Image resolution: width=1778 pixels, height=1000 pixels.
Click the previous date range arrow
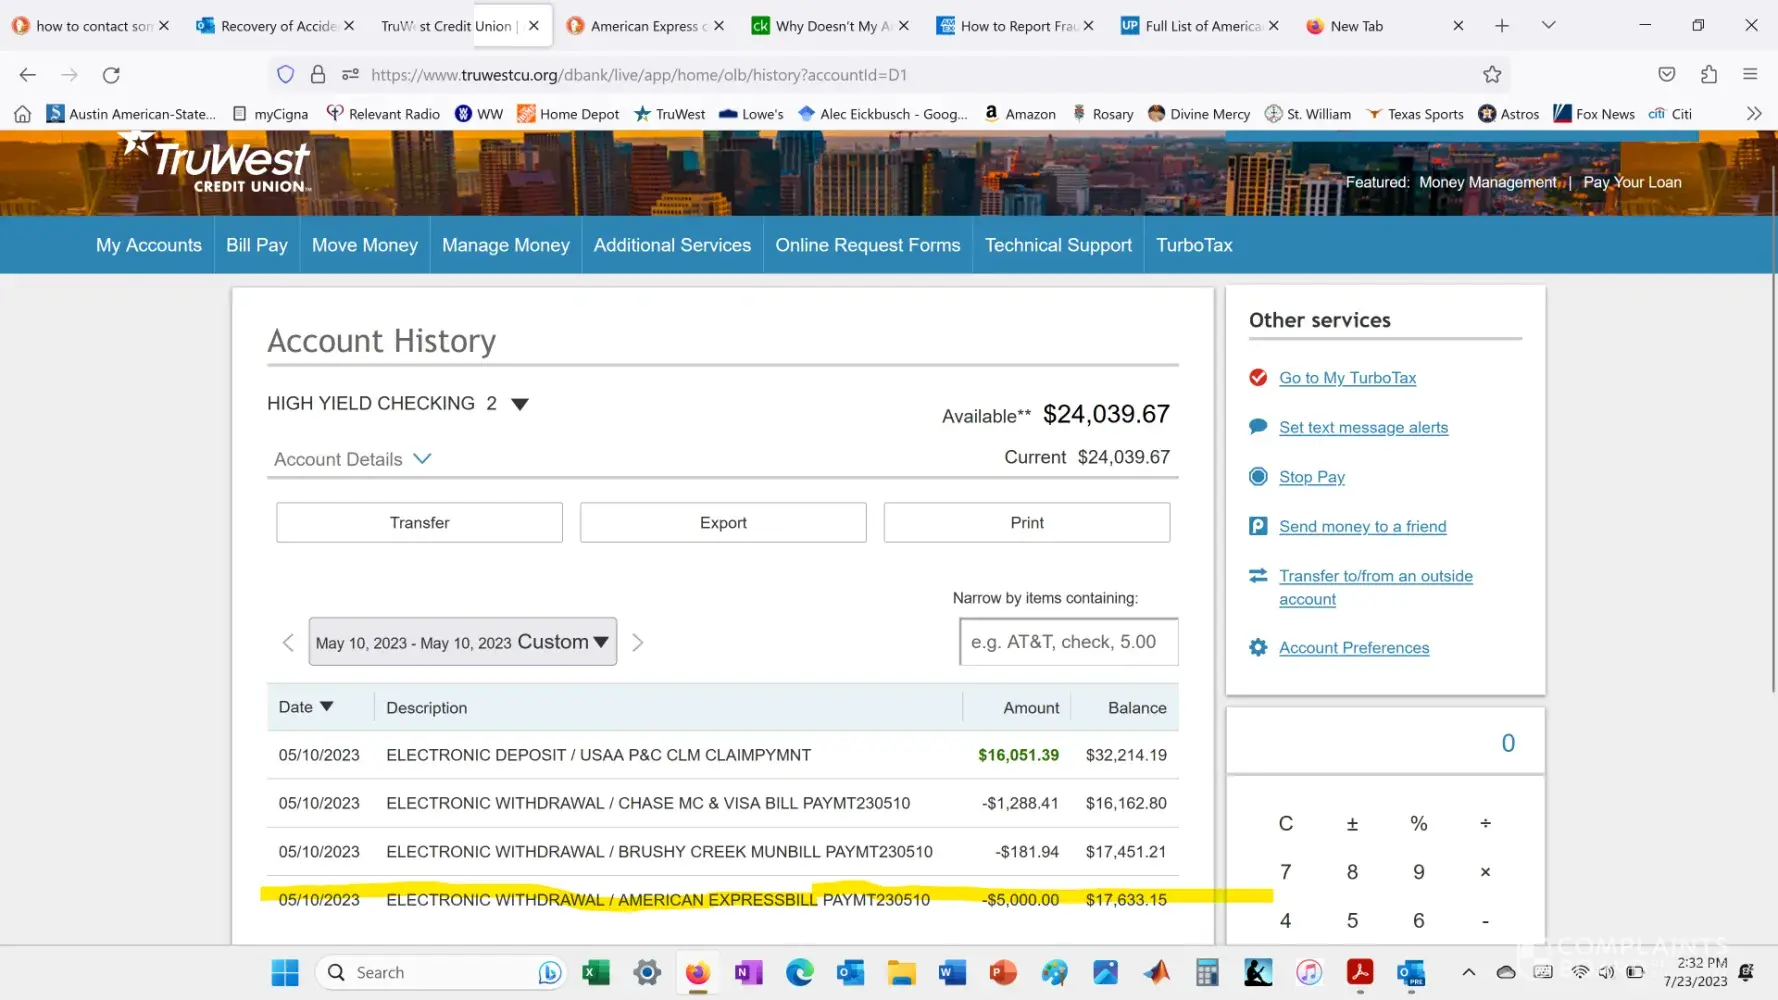(x=288, y=642)
